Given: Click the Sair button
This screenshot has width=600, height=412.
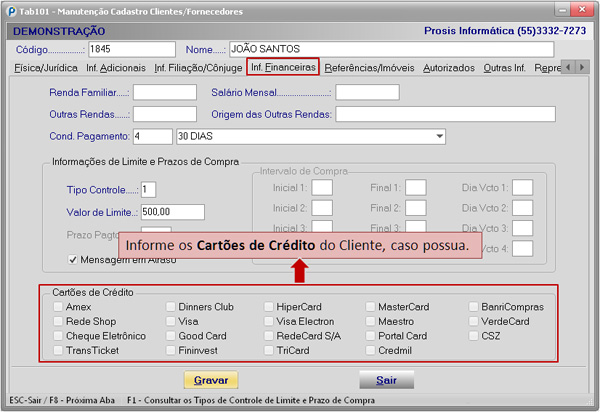Looking at the screenshot, I should tap(386, 380).
